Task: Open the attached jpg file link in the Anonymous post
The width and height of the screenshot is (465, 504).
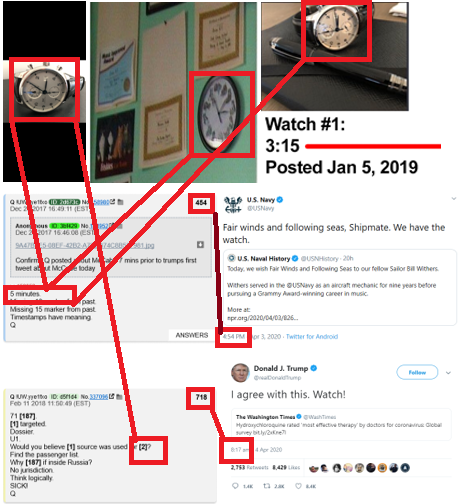Action: [85, 245]
